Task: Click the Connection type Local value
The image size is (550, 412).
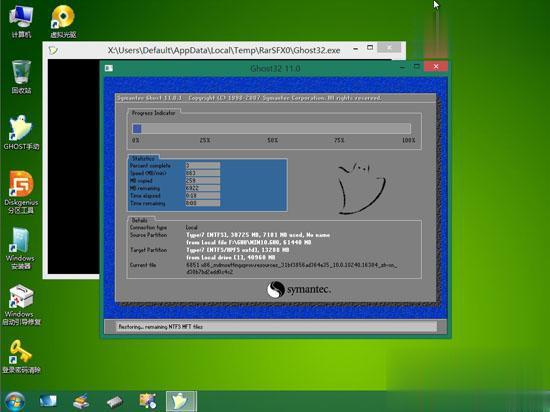Action: pyautogui.click(x=192, y=228)
